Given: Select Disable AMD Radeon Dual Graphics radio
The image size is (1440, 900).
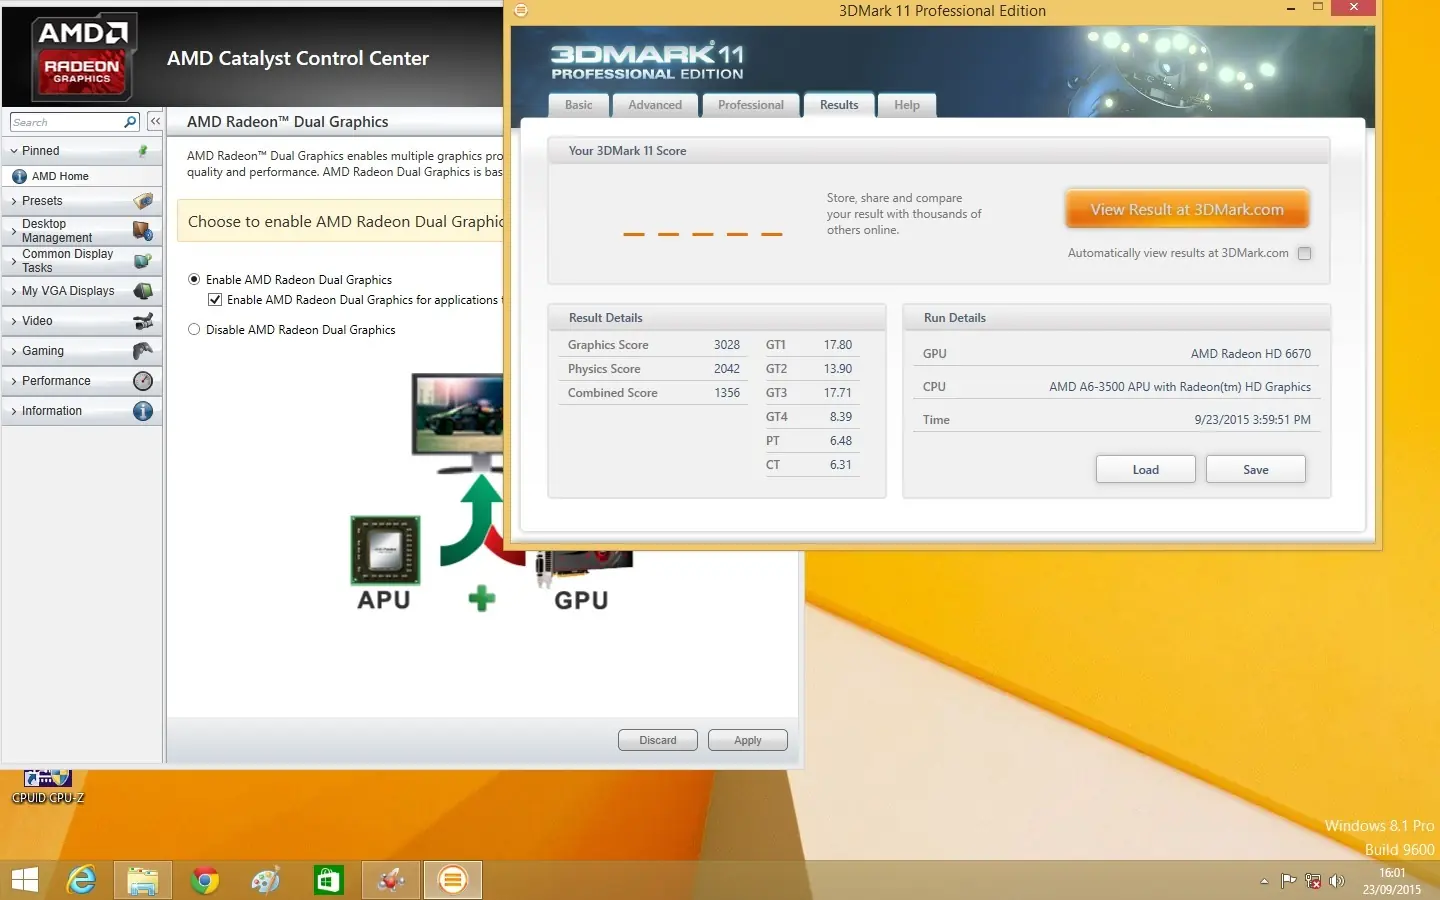Looking at the screenshot, I should (x=194, y=330).
